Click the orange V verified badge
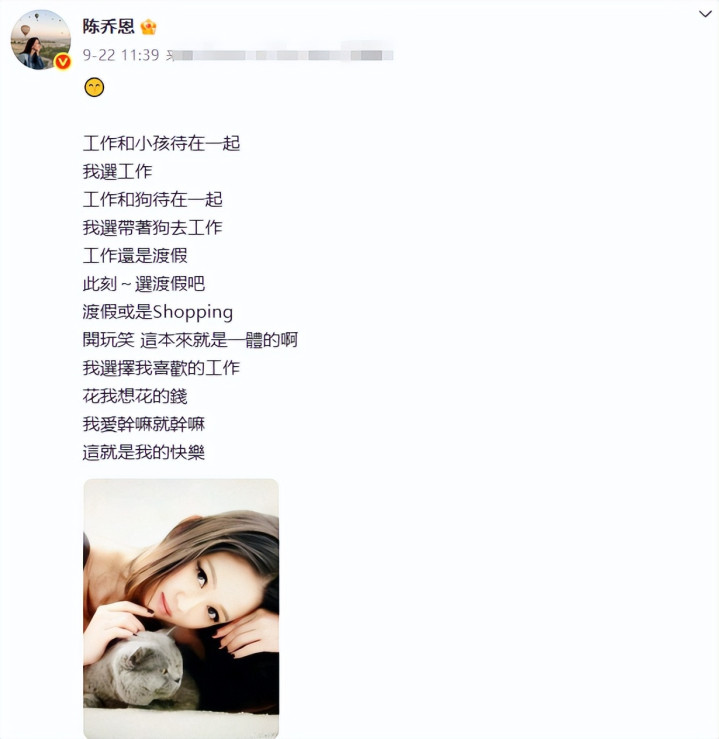 63,62
